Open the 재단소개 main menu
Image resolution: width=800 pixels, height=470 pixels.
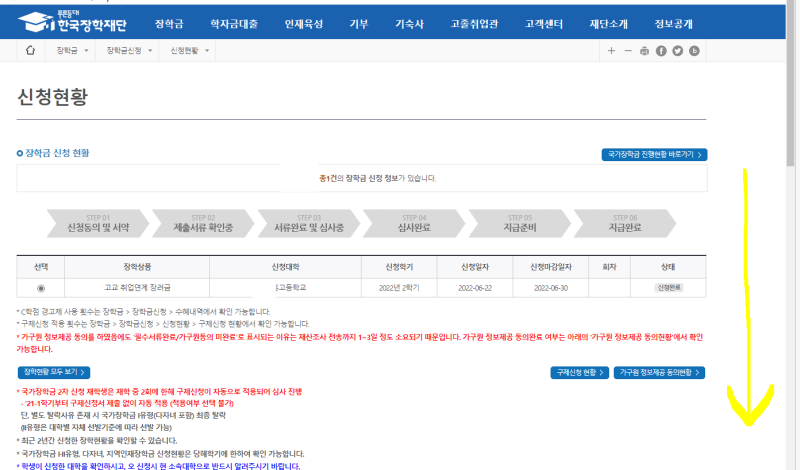609,24
